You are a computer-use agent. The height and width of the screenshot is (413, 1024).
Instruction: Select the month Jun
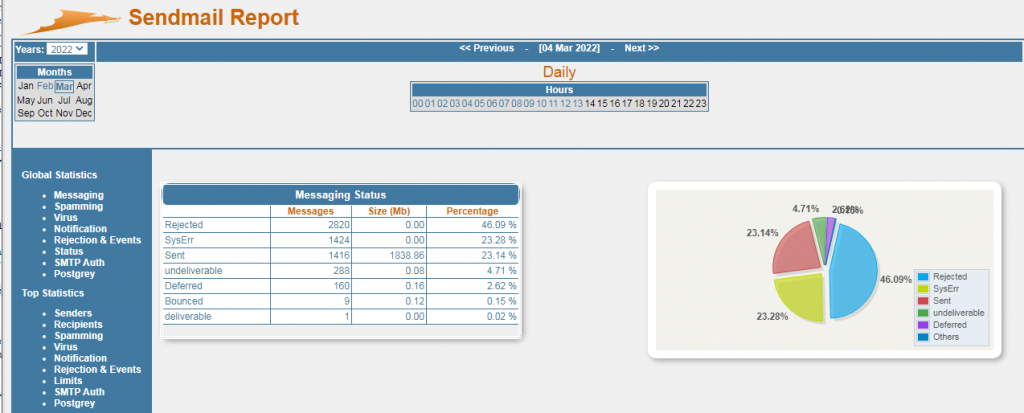pyautogui.click(x=45, y=100)
